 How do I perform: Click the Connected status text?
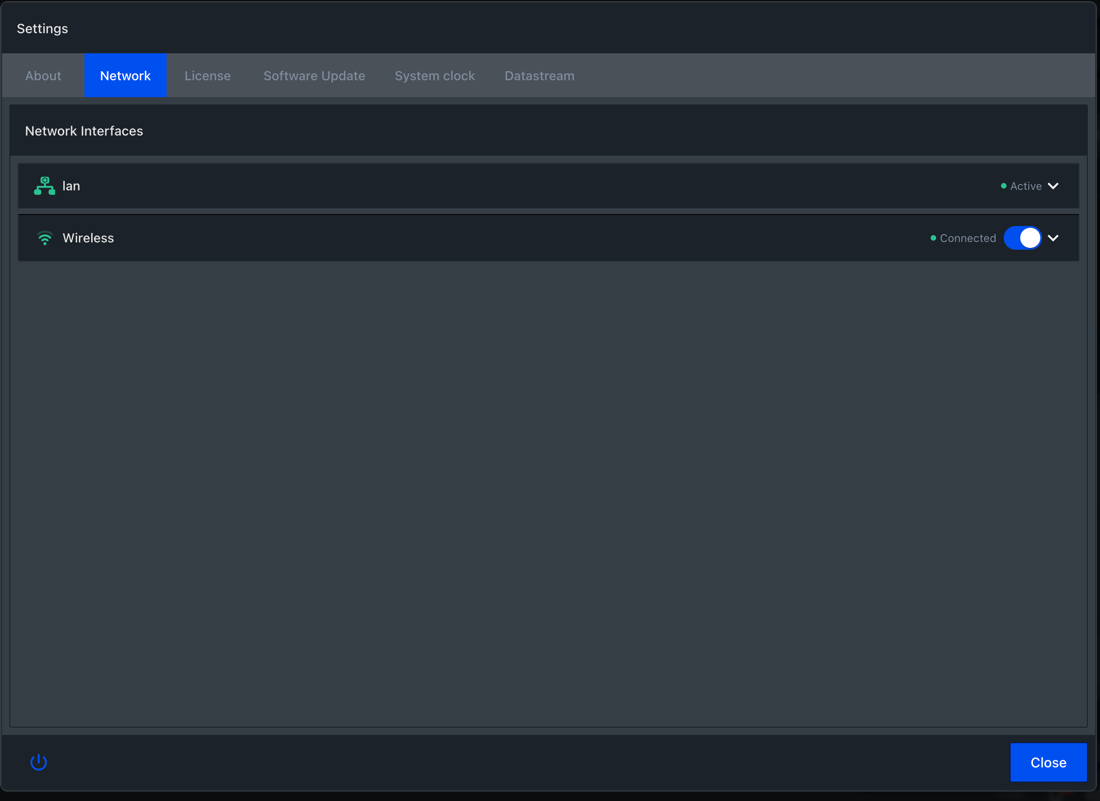pos(967,238)
